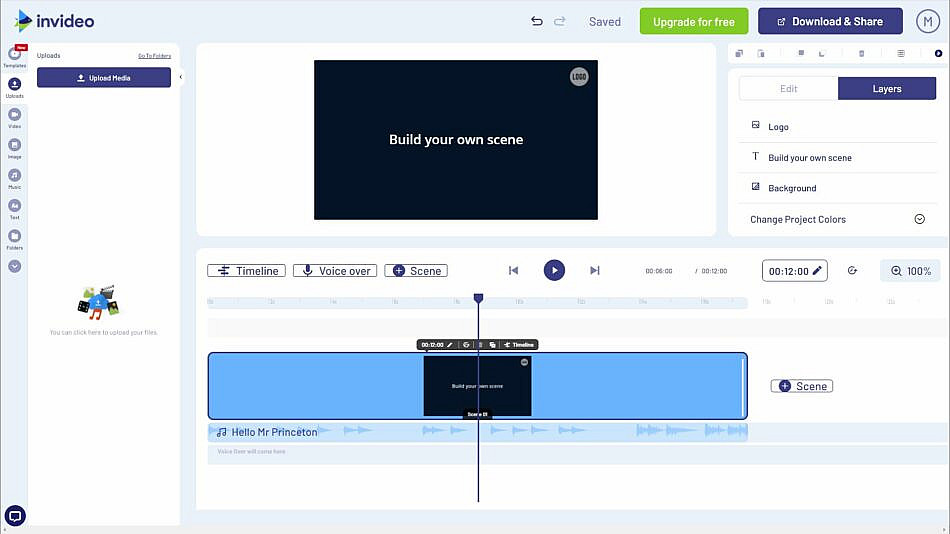Click Upgrade for free button

[693, 21]
